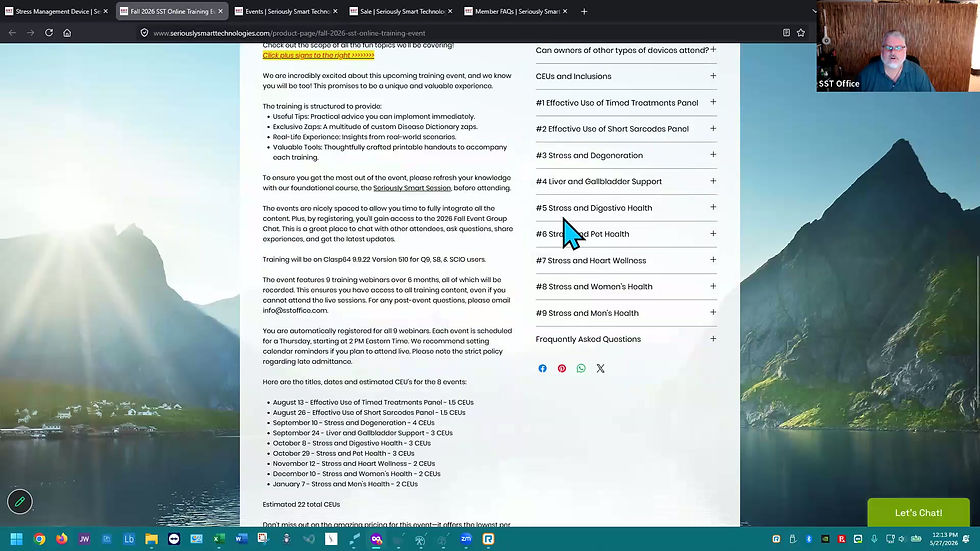Click 'October 29 - Stress and Pet Health' item
The image size is (980, 551).
[x=343, y=454]
